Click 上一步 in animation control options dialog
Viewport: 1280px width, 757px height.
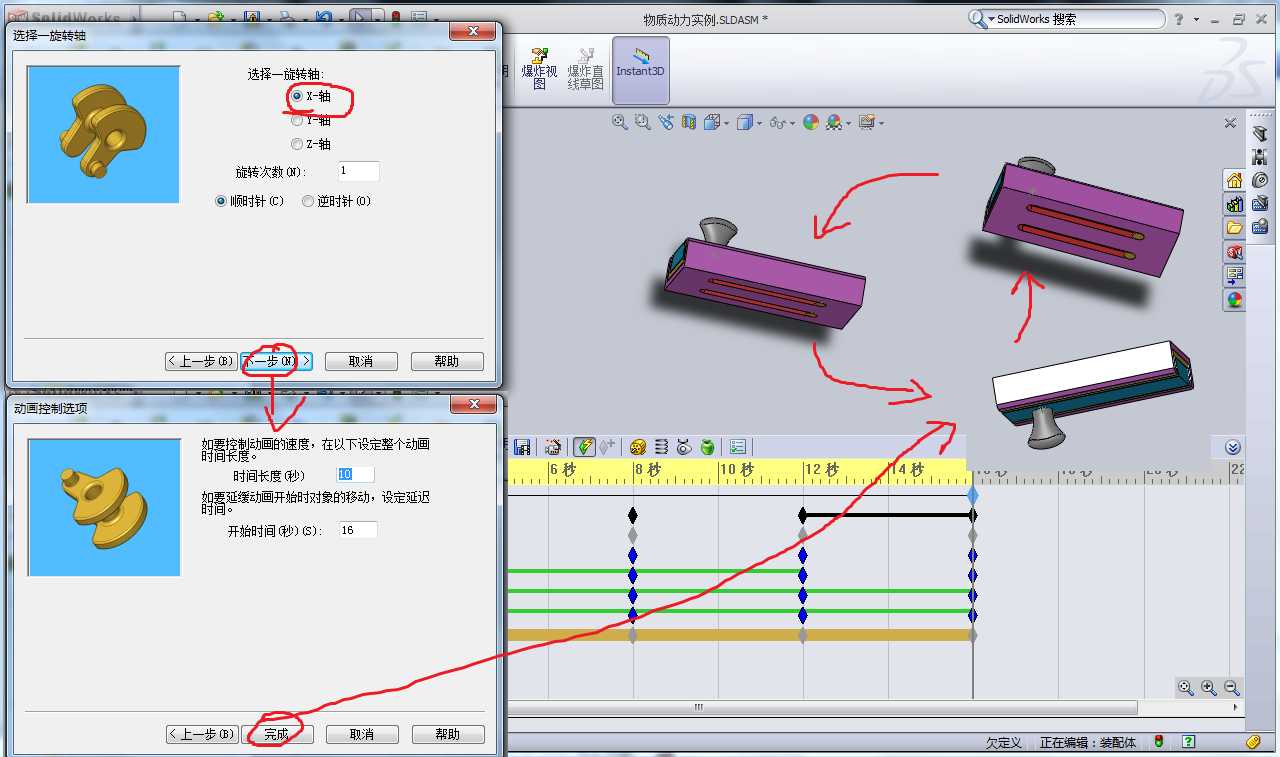[x=202, y=734]
